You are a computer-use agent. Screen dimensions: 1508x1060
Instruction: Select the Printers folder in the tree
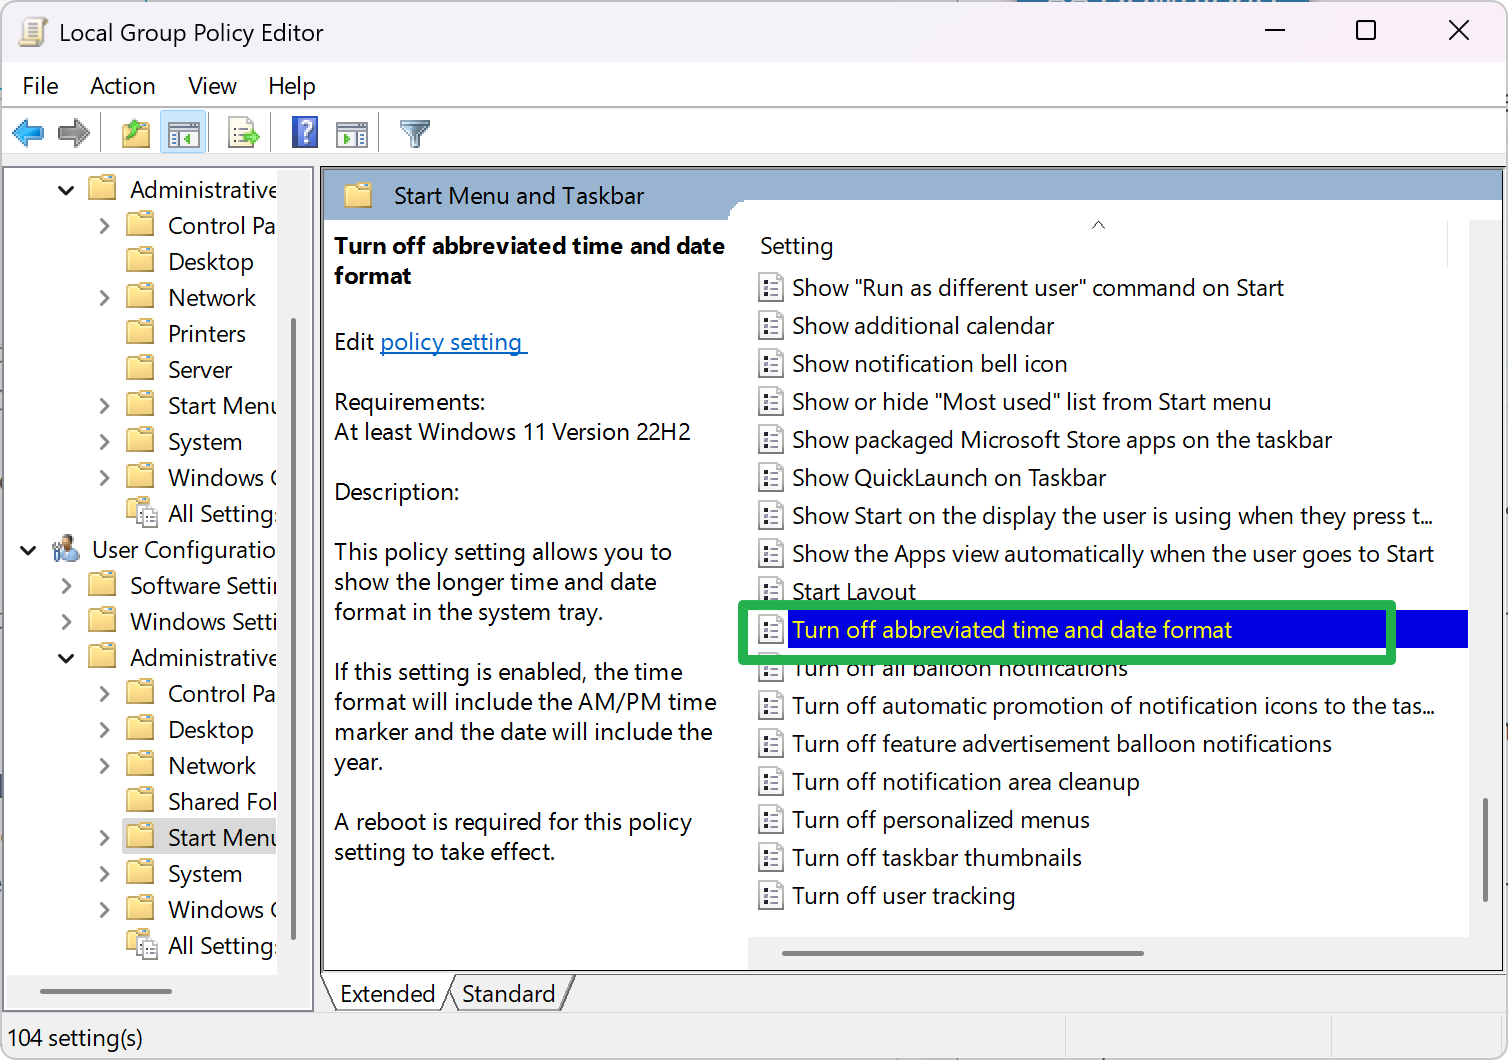[206, 333]
